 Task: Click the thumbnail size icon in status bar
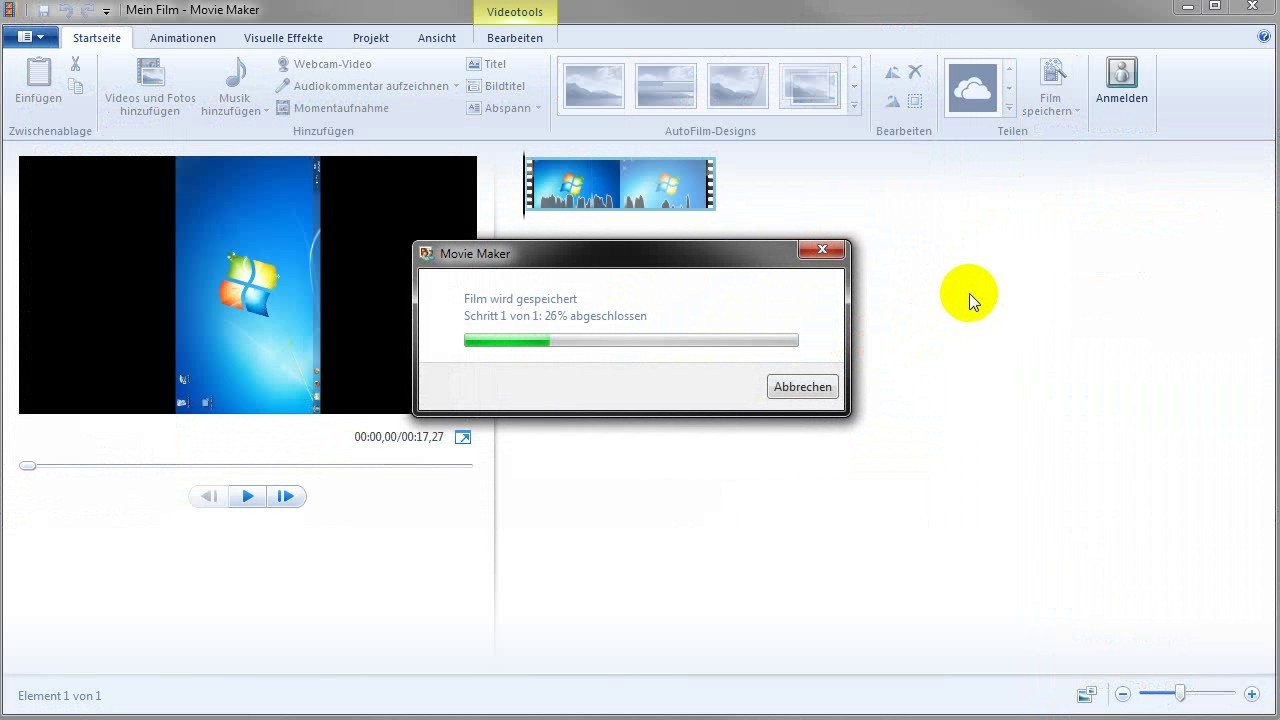coord(1087,694)
